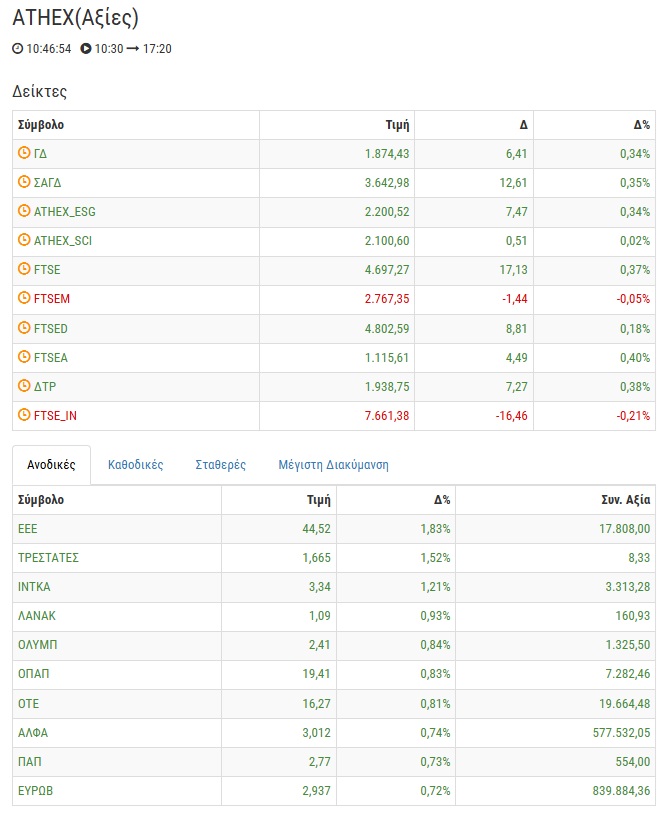Image resolution: width=668 pixels, height=816 pixels.
Task: Open the ΕΕΕ stock link
Action: click(x=27, y=529)
